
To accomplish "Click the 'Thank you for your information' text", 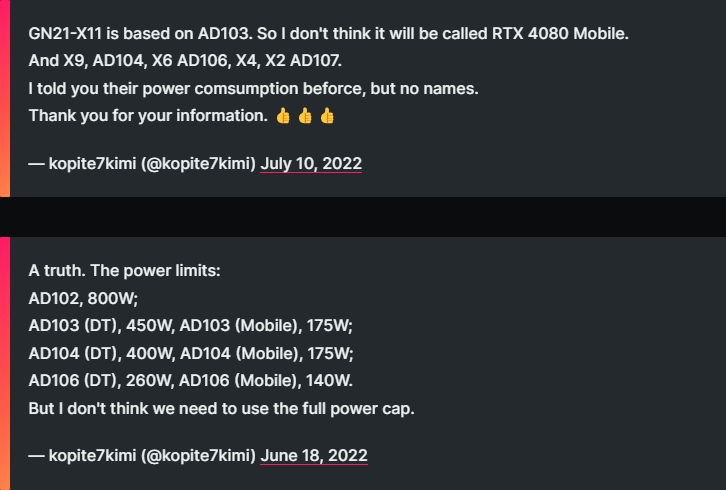I will coord(148,116).
